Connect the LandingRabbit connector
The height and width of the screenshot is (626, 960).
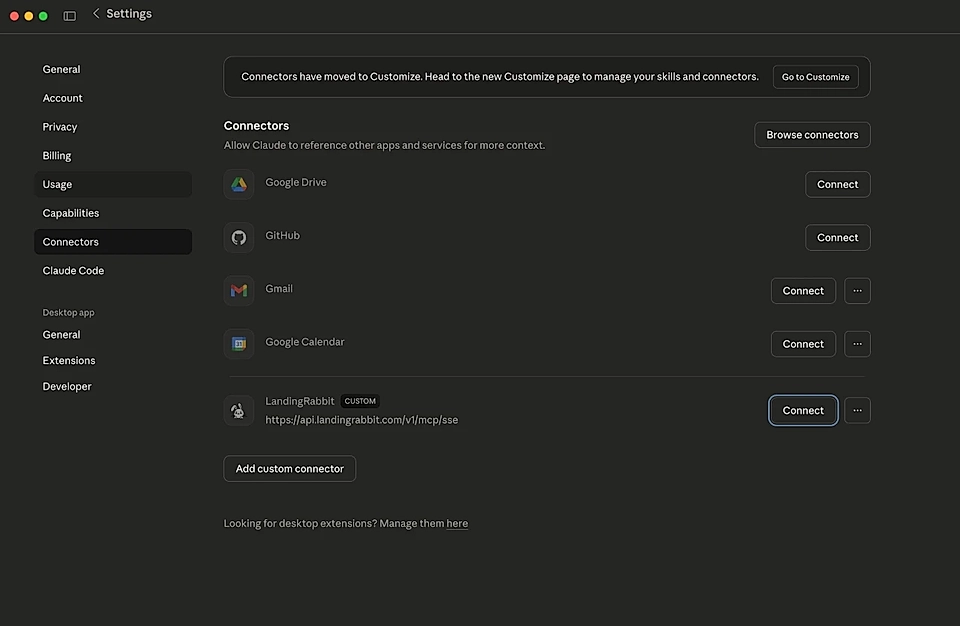pyautogui.click(x=803, y=410)
